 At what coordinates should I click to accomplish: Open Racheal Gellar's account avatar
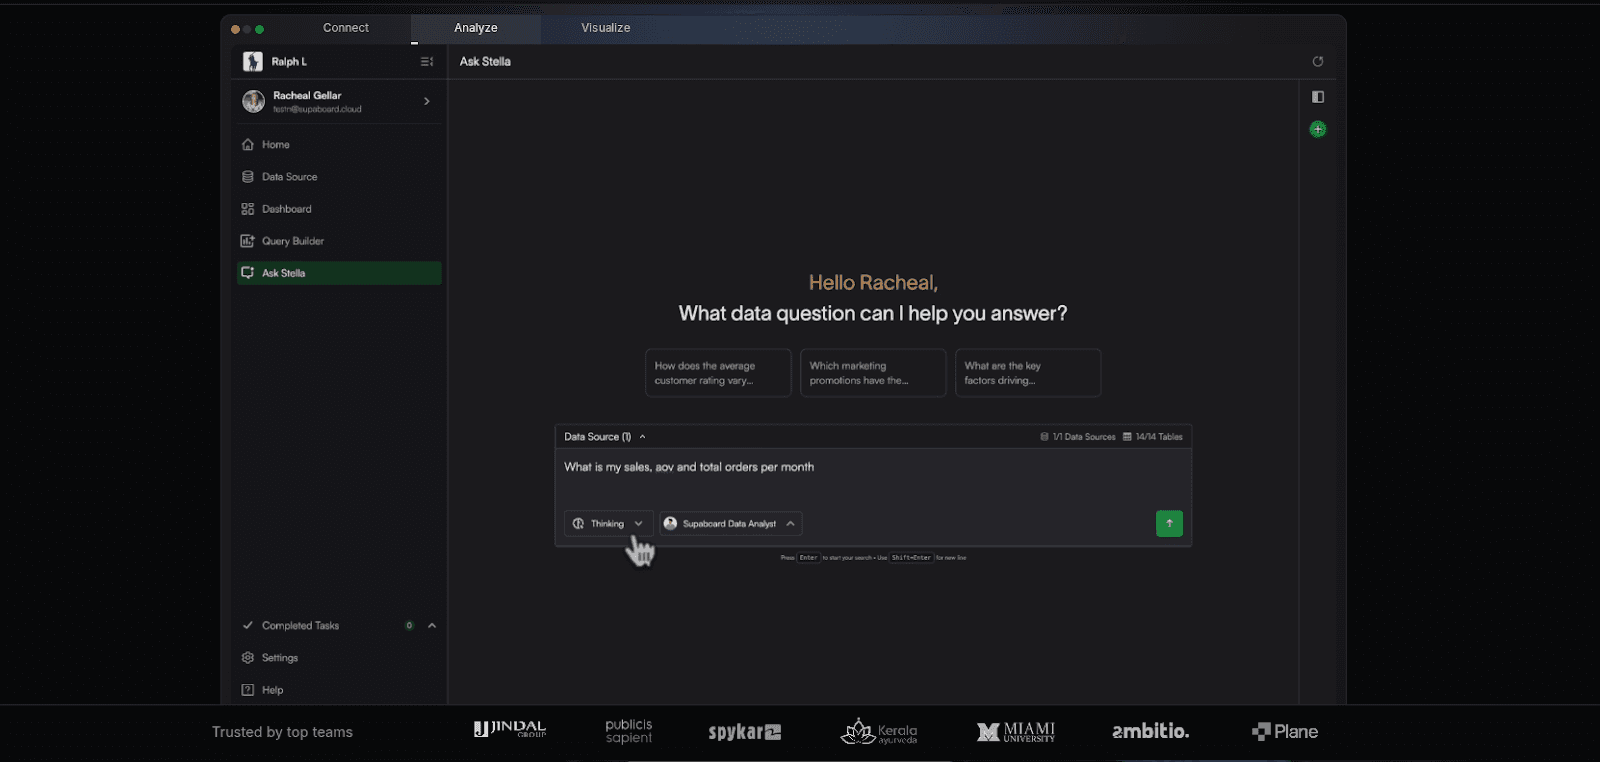point(254,101)
